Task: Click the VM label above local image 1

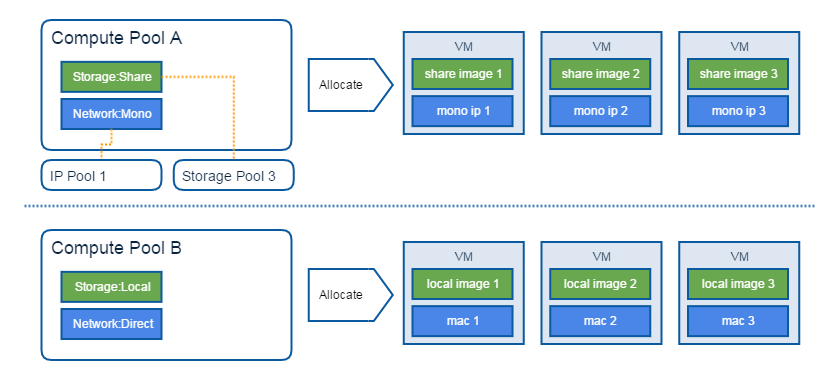Action: click(x=463, y=257)
